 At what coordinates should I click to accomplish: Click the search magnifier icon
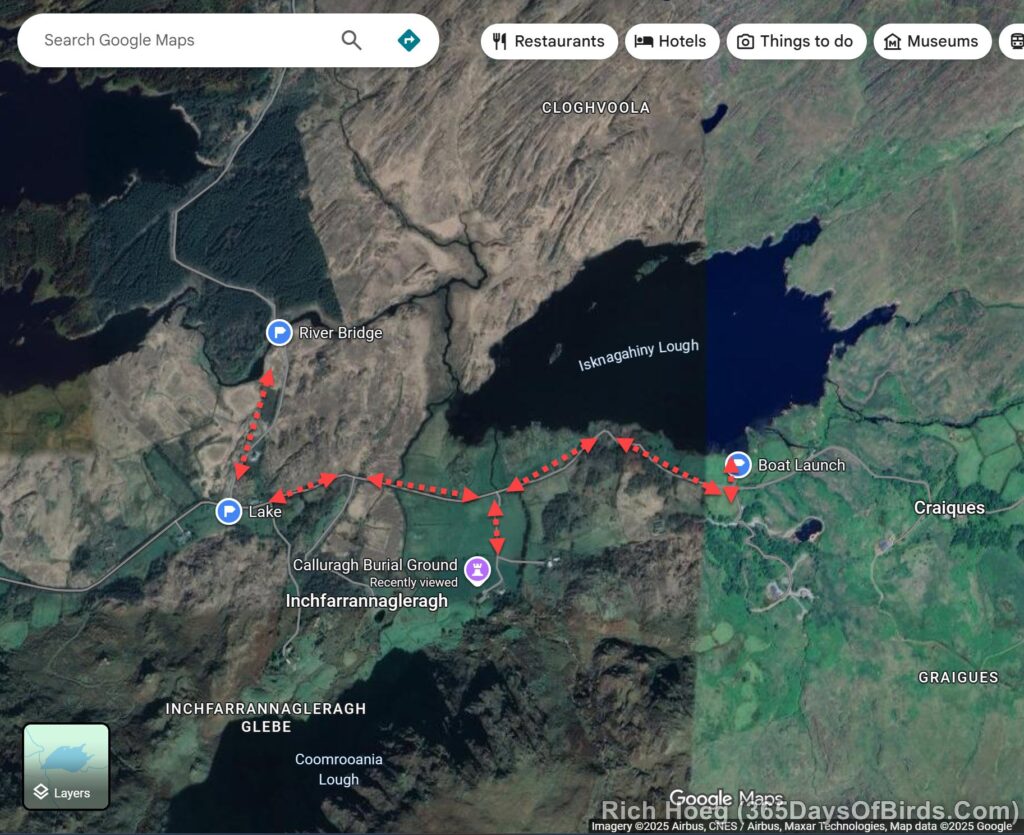click(x=351, y=40)
